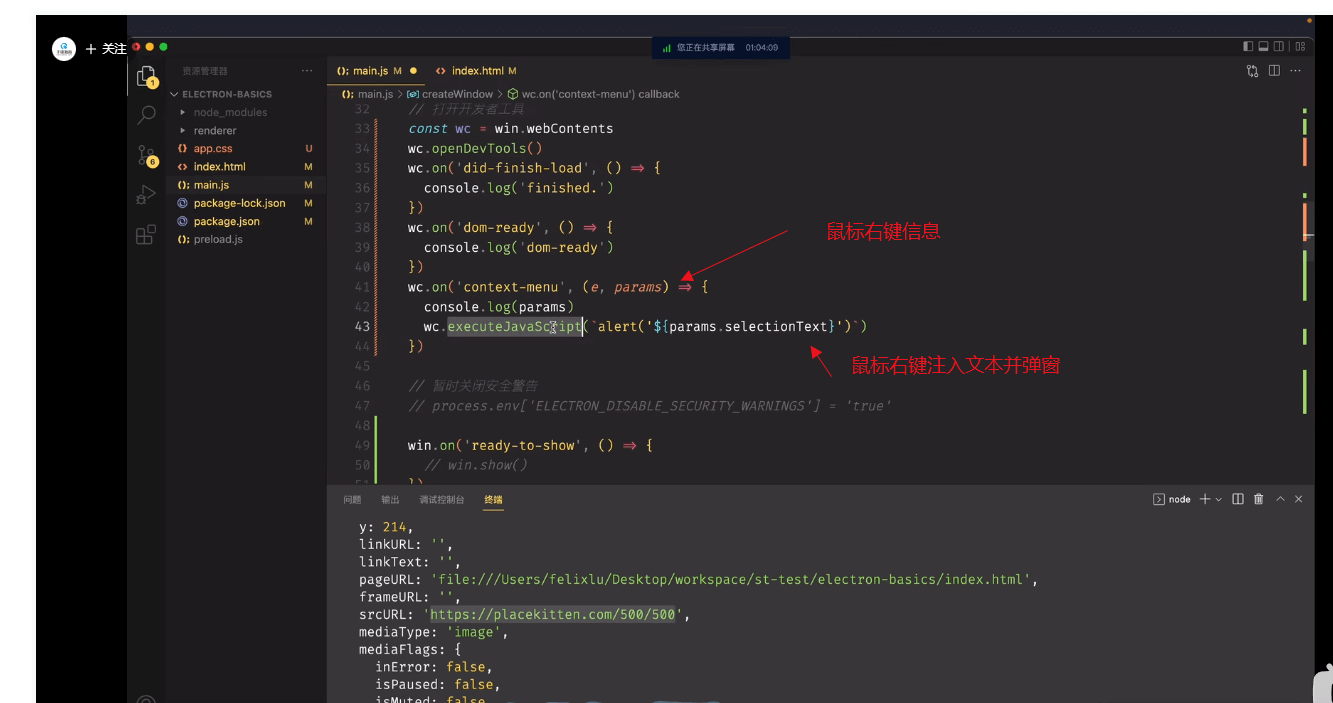Click the 关注 follow button
Image resolution: width=1333 pixels, height=703 pixels.
pyautogui.click(x=106, y=48)
